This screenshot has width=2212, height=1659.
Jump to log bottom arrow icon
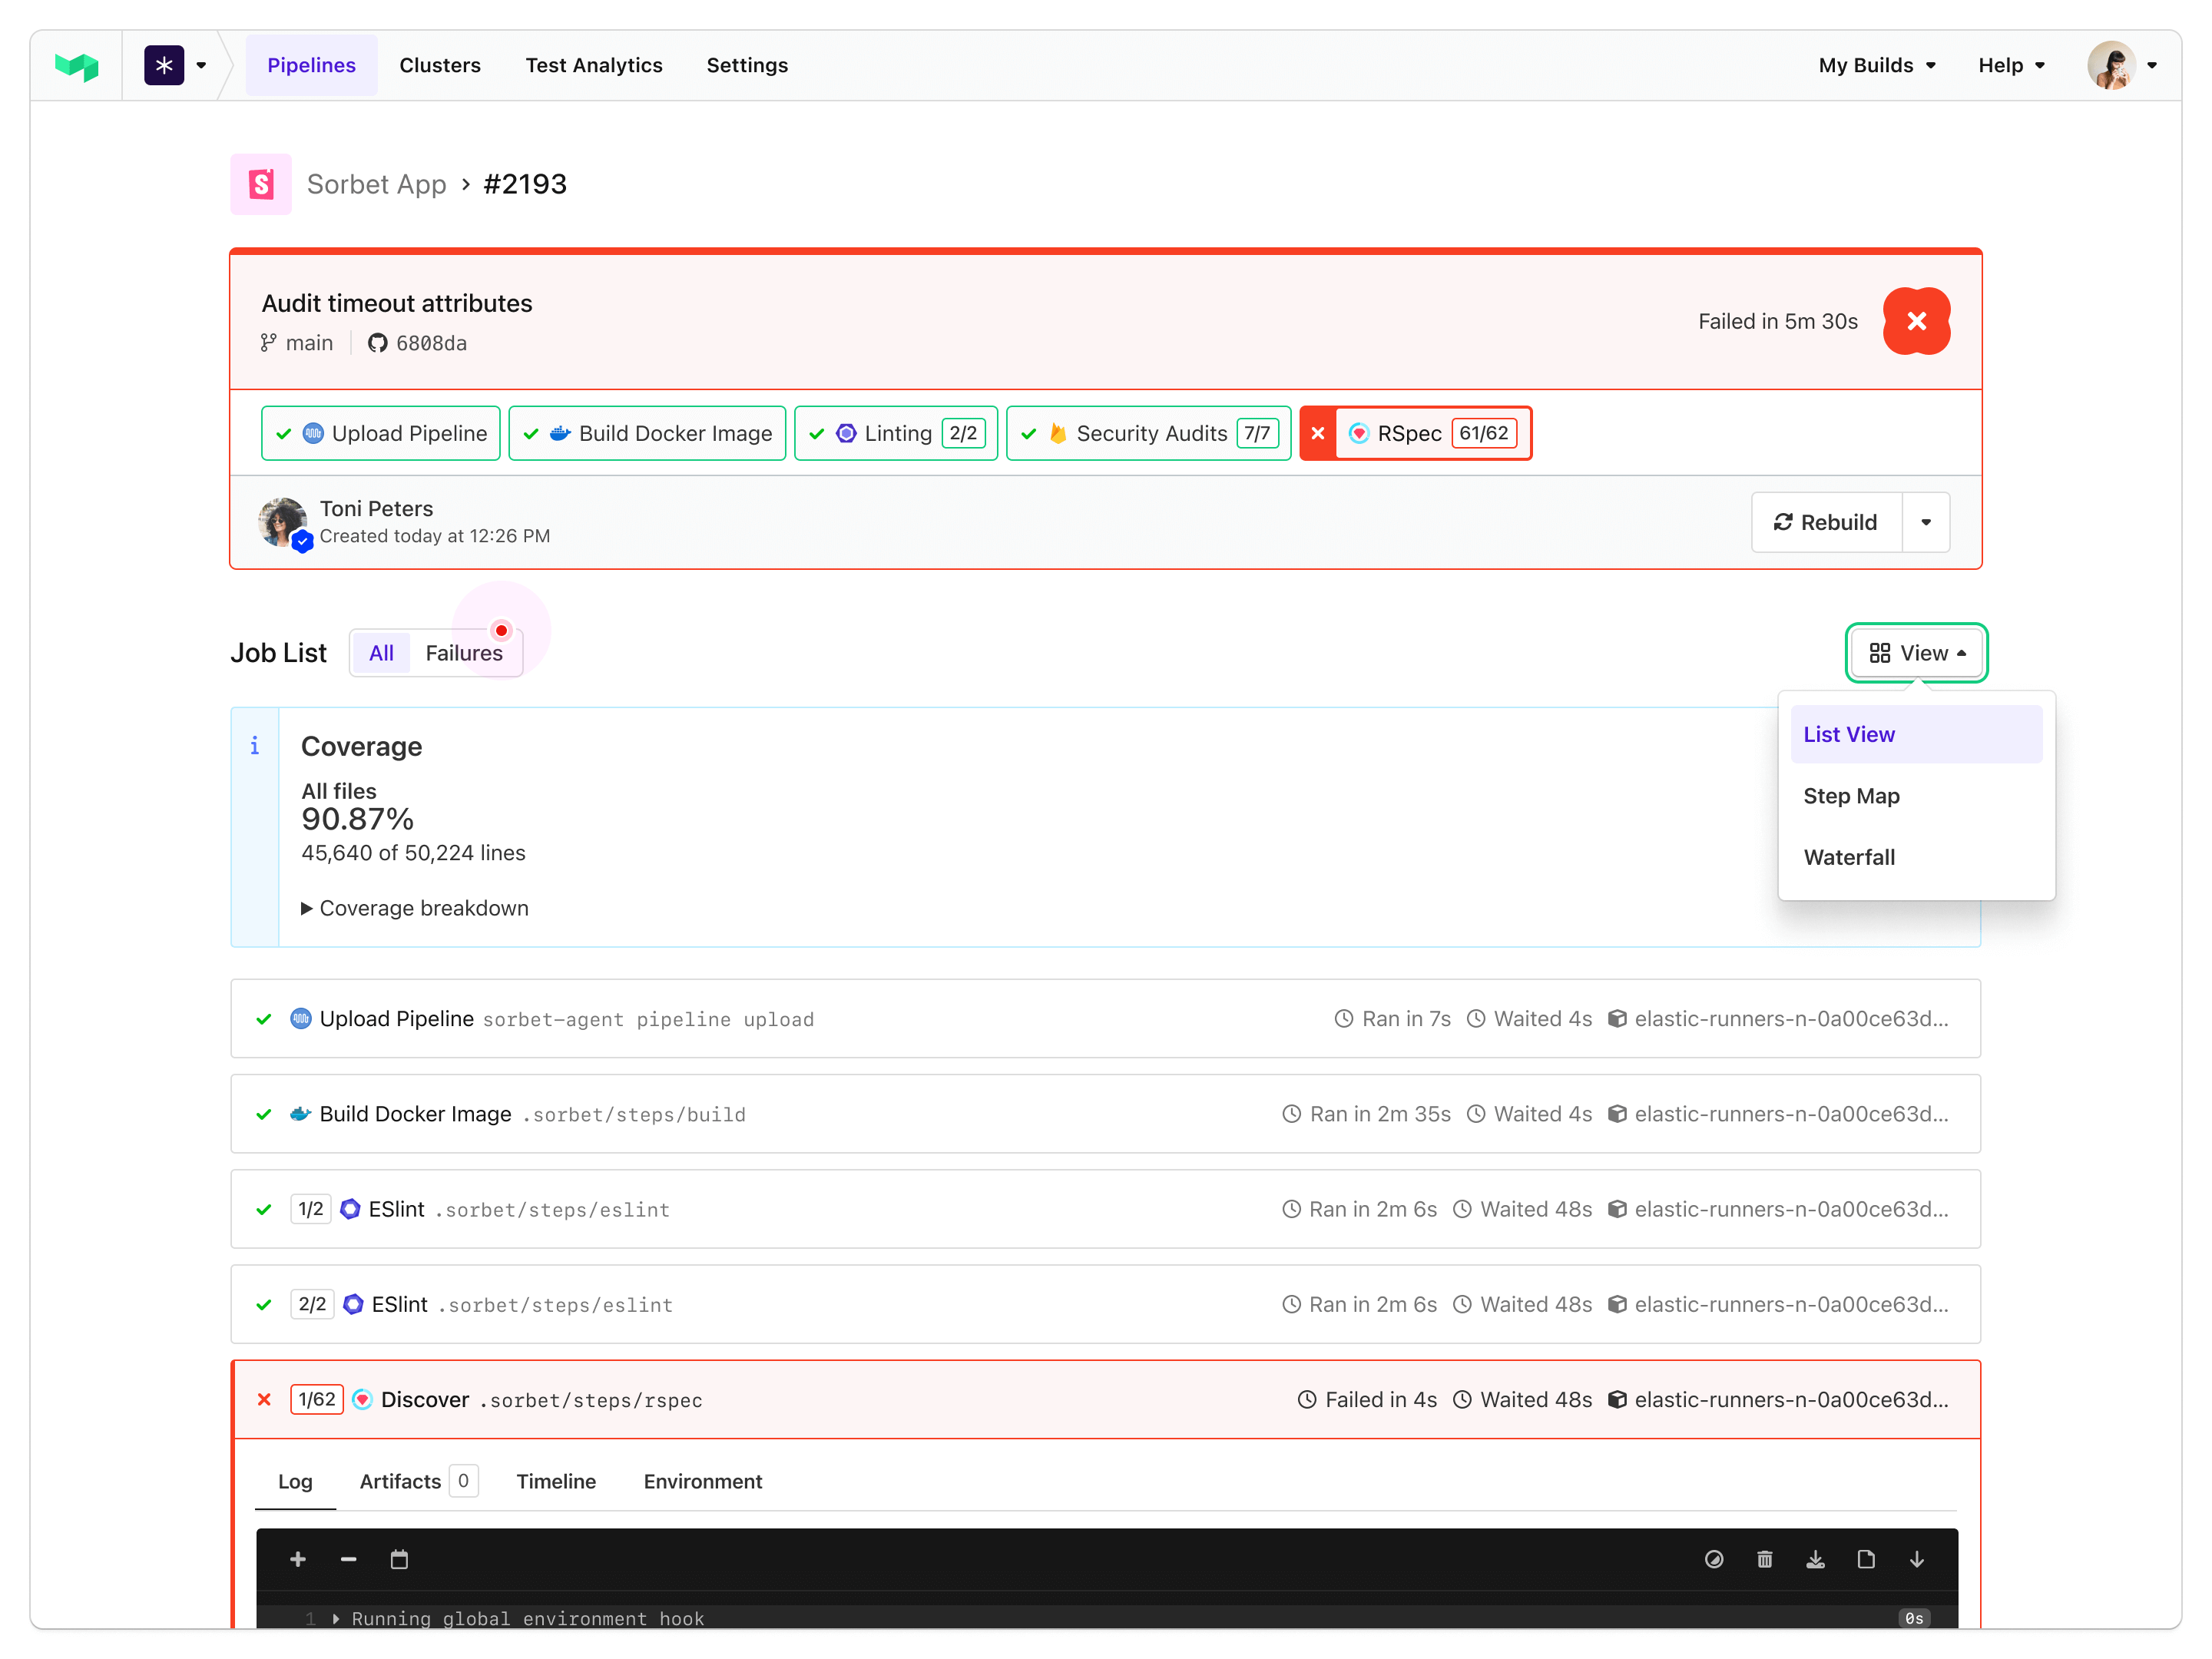[1916, 1559]
